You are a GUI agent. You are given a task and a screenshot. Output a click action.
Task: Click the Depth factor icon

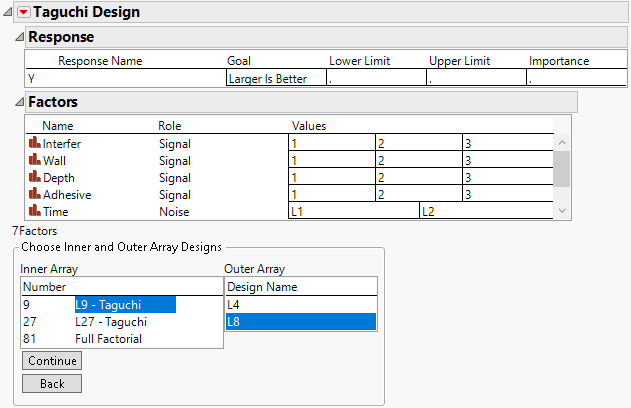click(34, 178)
